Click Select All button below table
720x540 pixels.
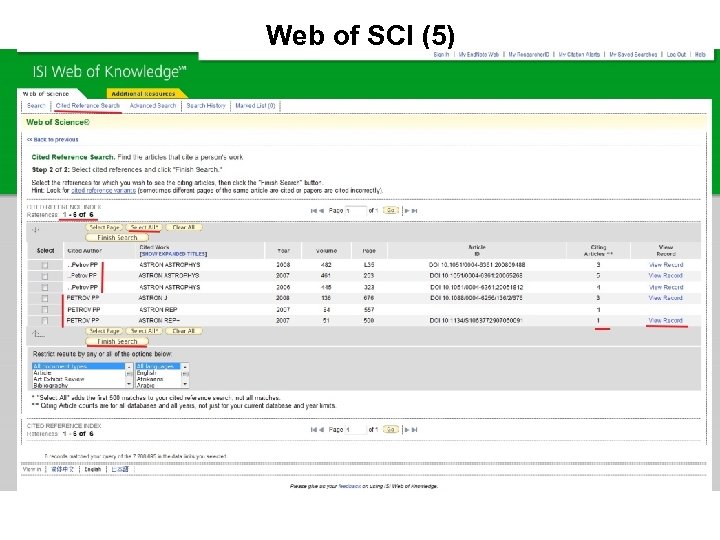click(144, 331)
